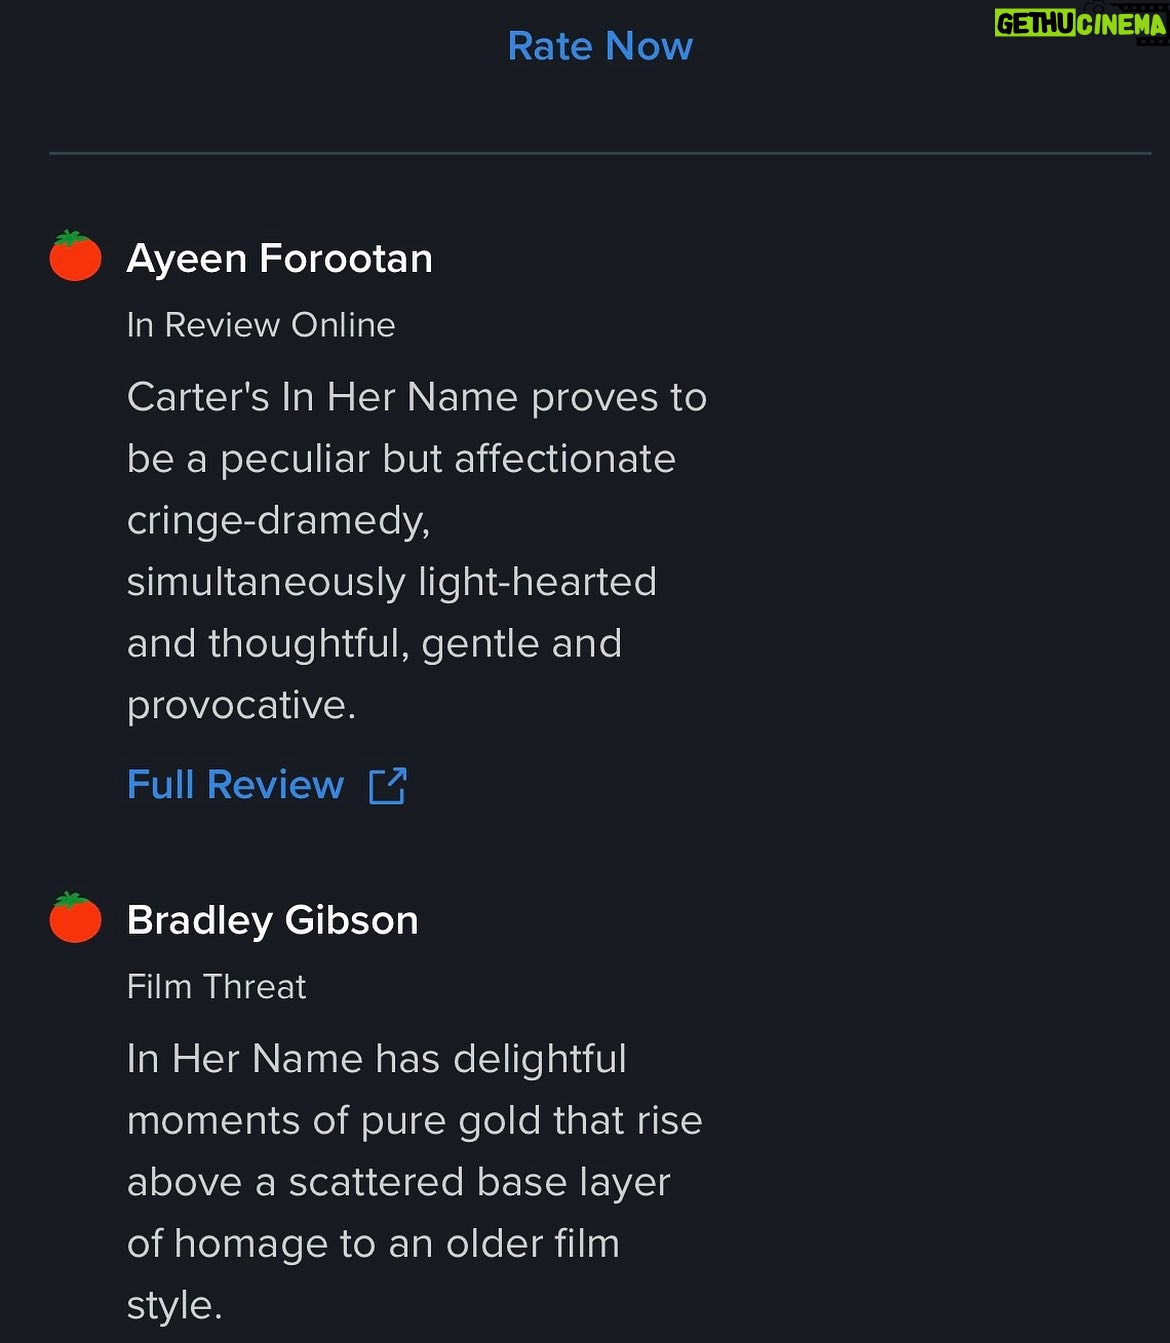
Task: Click the external link icon beside Full Review
Action: (388, 786)
